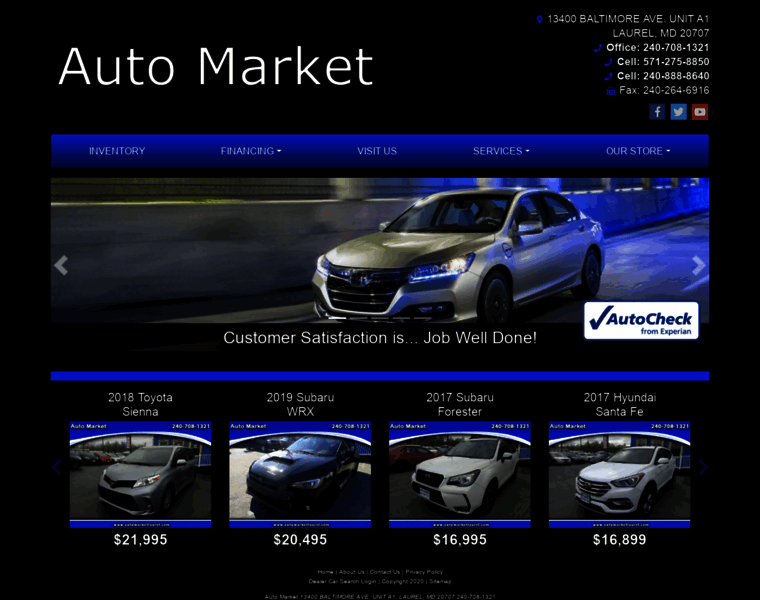Open the YouTube channel icon

[x=700, y=112]
